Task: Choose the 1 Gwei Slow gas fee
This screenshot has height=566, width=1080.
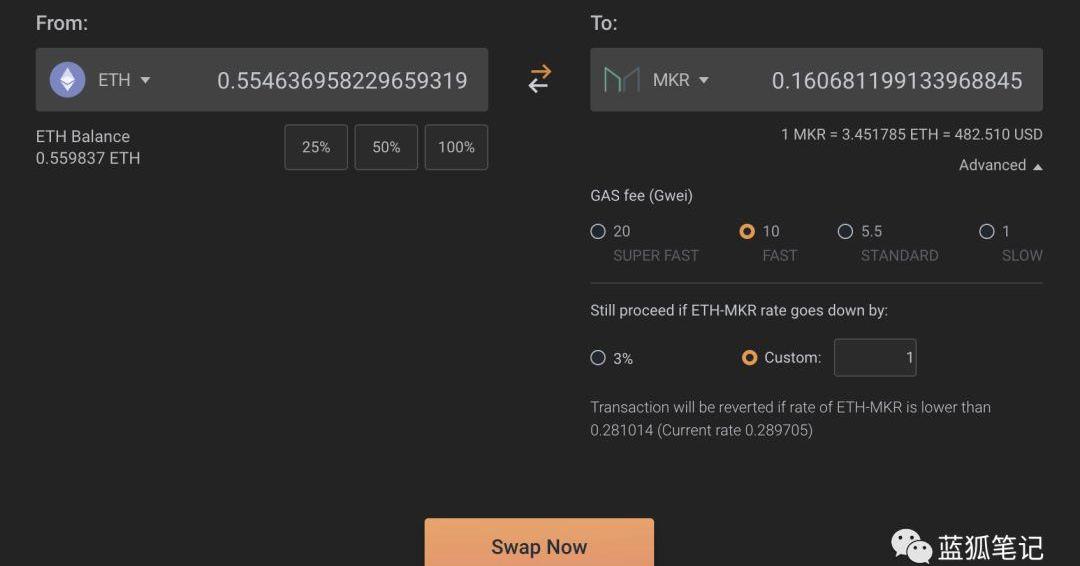Action: [x=987, y=231]
